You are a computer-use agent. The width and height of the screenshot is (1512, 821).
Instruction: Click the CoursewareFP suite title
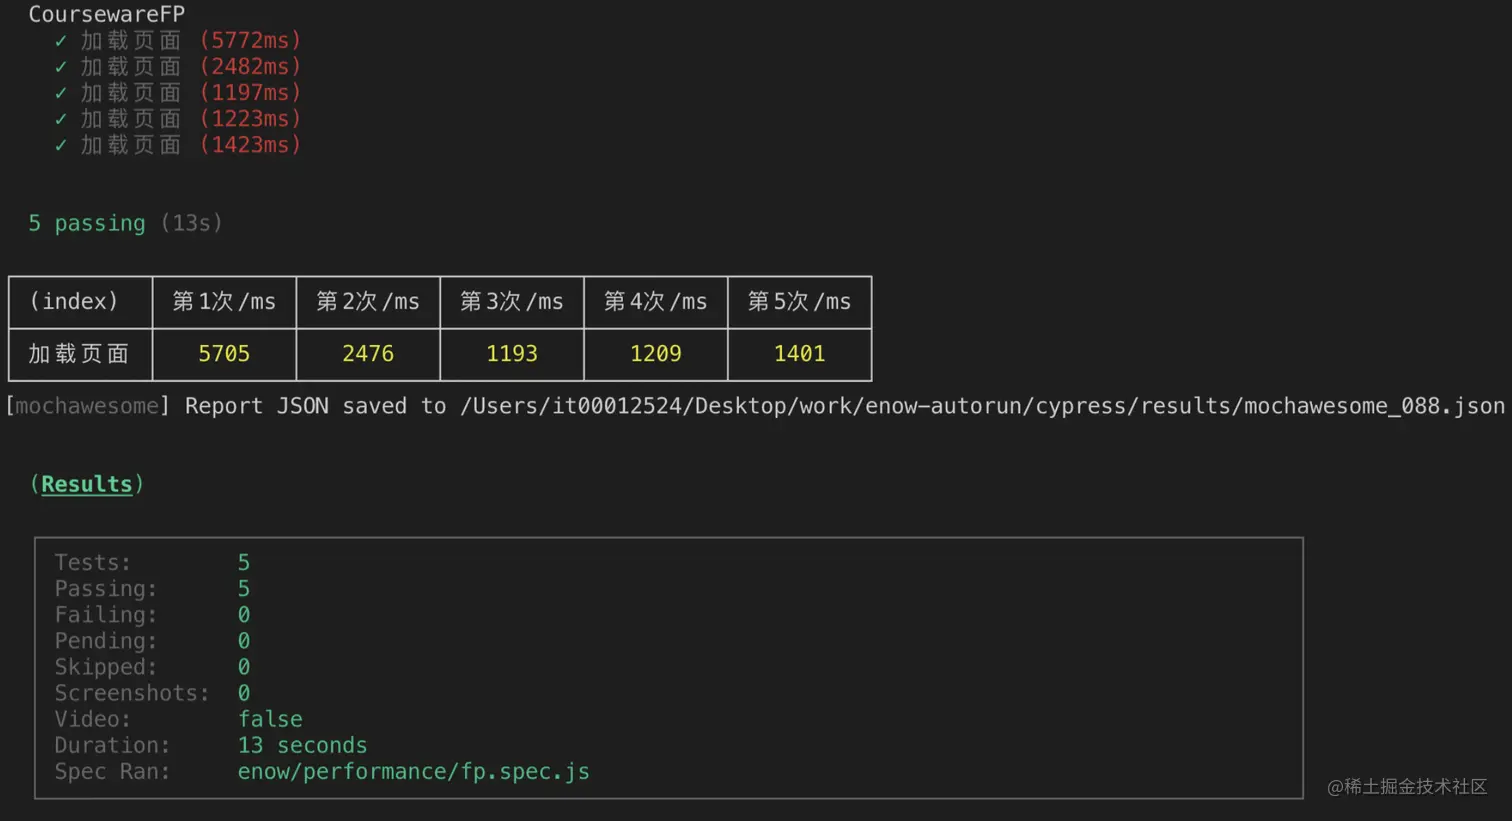tap(106, 14)
